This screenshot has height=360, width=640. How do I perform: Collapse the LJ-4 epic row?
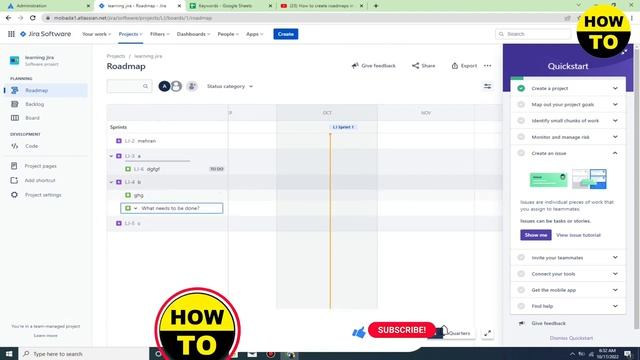click(x=111, y=182)
